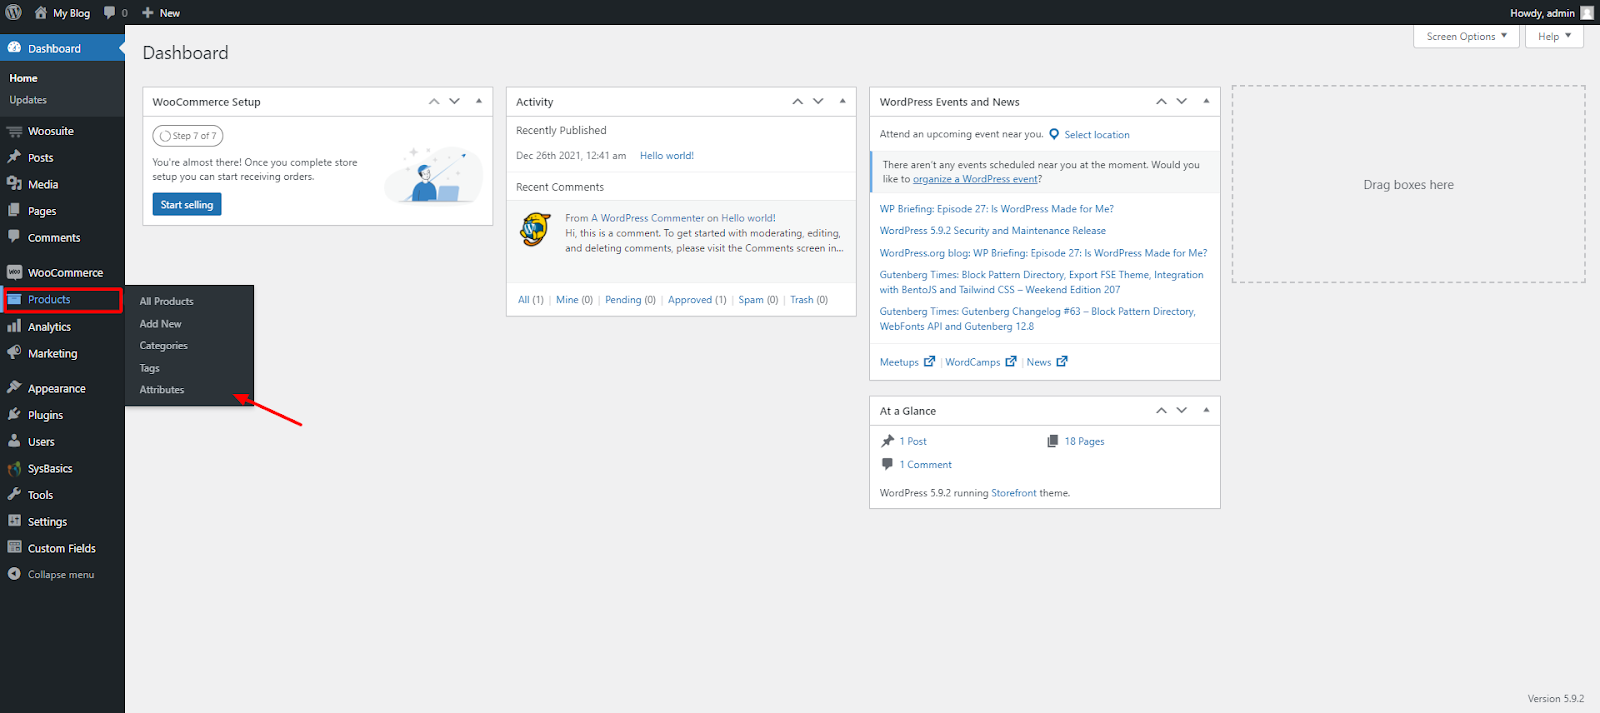This screenshot has width=1600, height=713.
Task: Open the WordCamps external link
Action: point(980,362)
